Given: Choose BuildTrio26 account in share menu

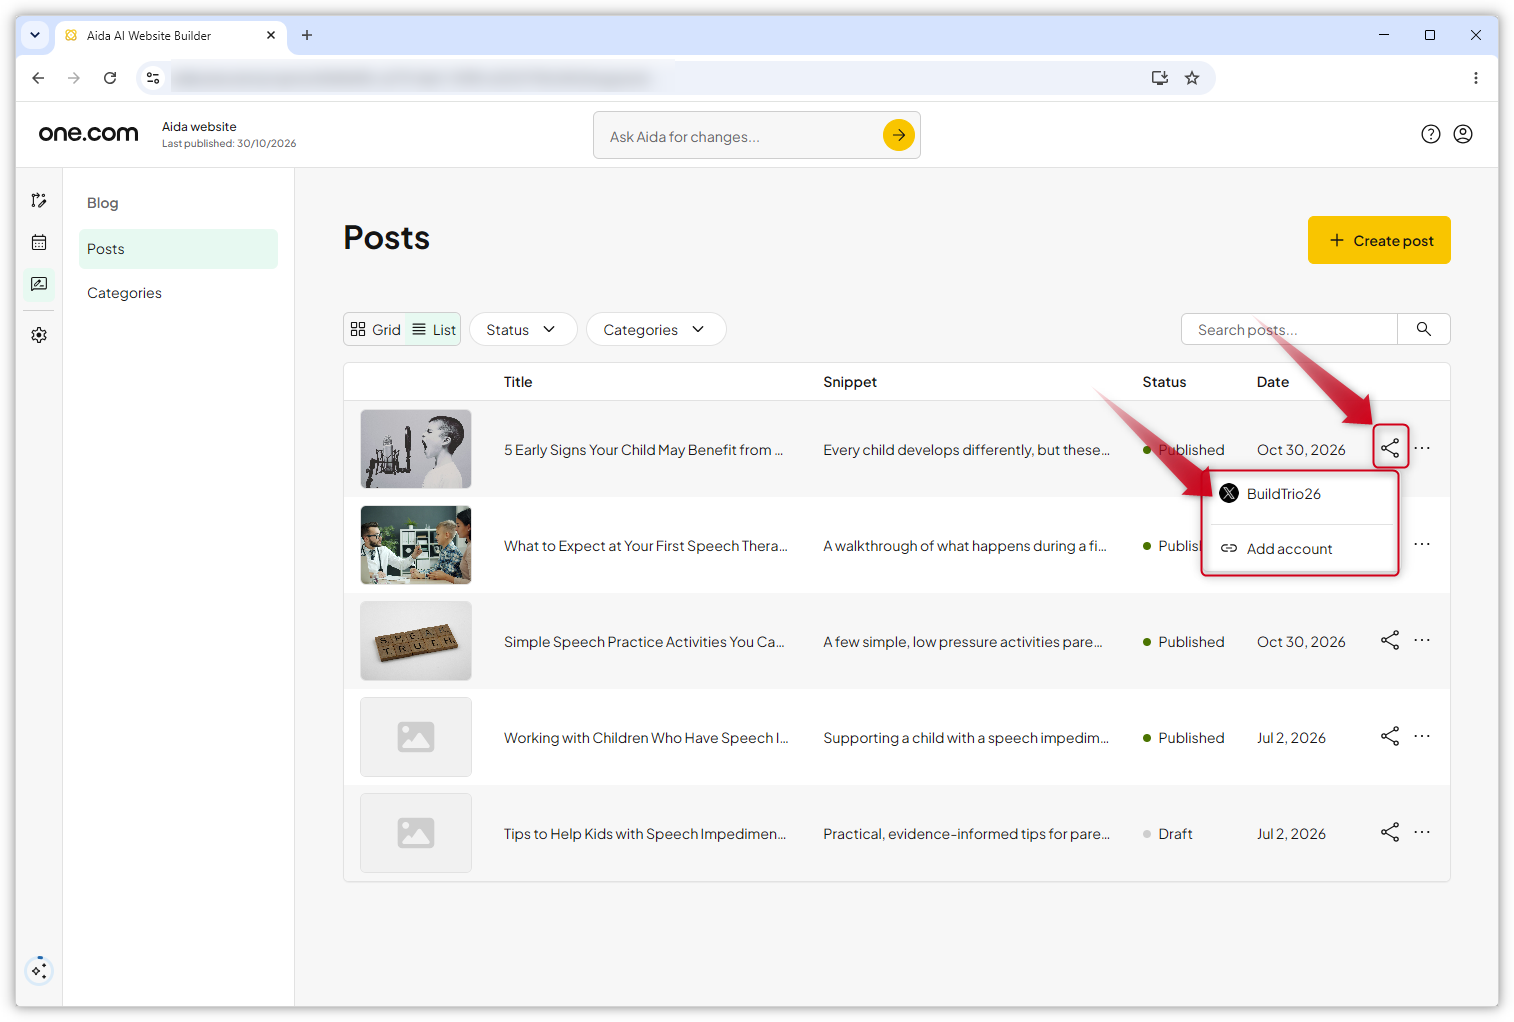Looking at the screenshot, I should (1302, 494).
